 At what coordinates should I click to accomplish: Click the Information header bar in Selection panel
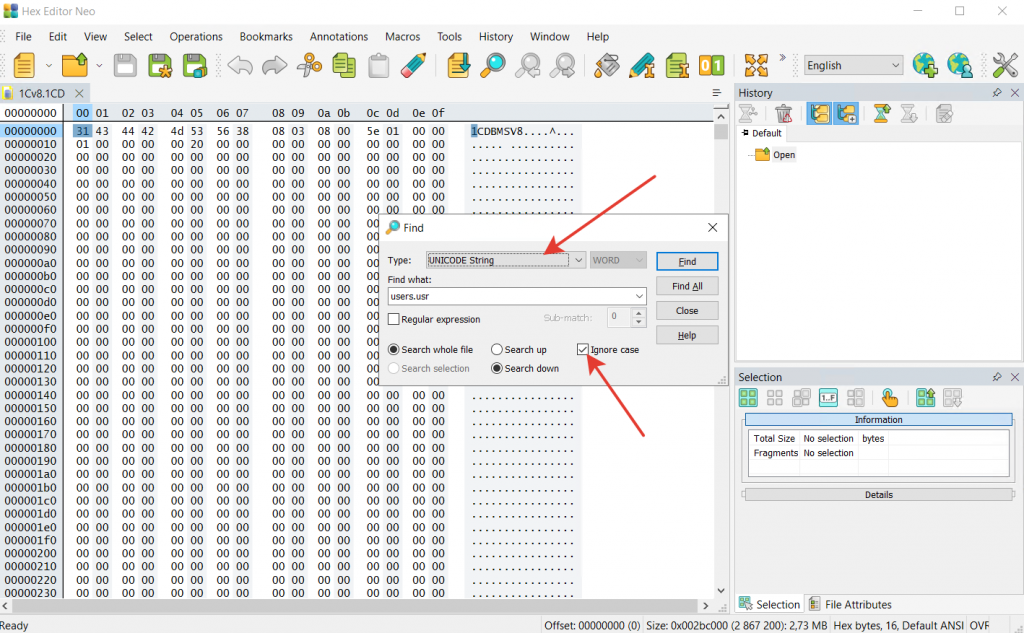pos(878,419)
